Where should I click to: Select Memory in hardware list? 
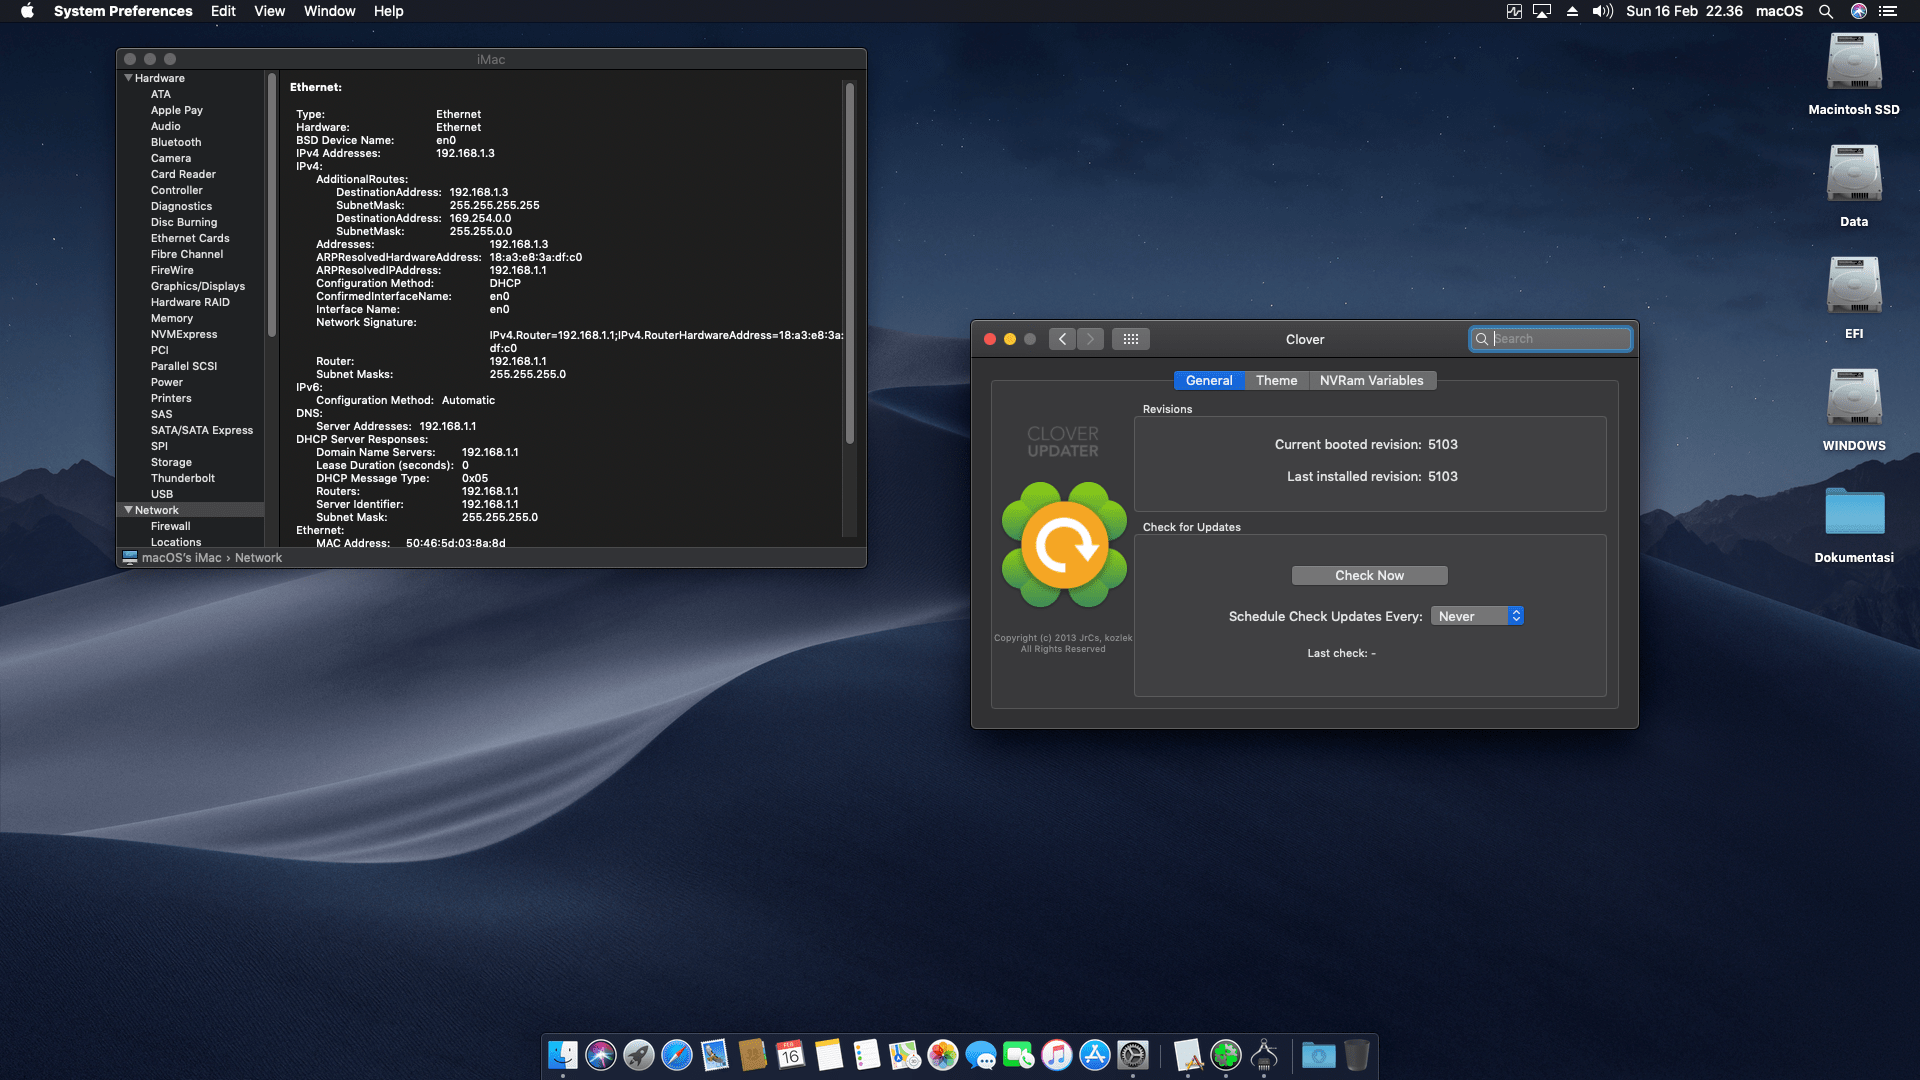tap(172, 318)
